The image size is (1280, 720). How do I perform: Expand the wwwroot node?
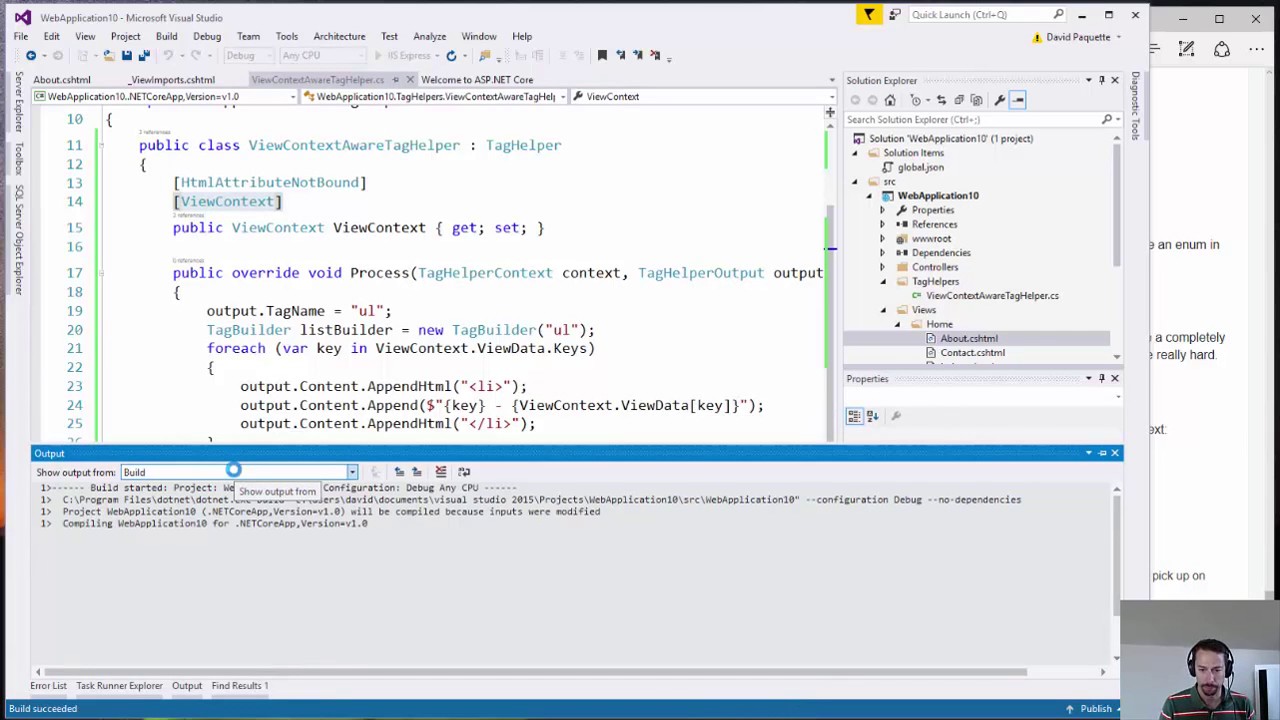coord(882,239)
